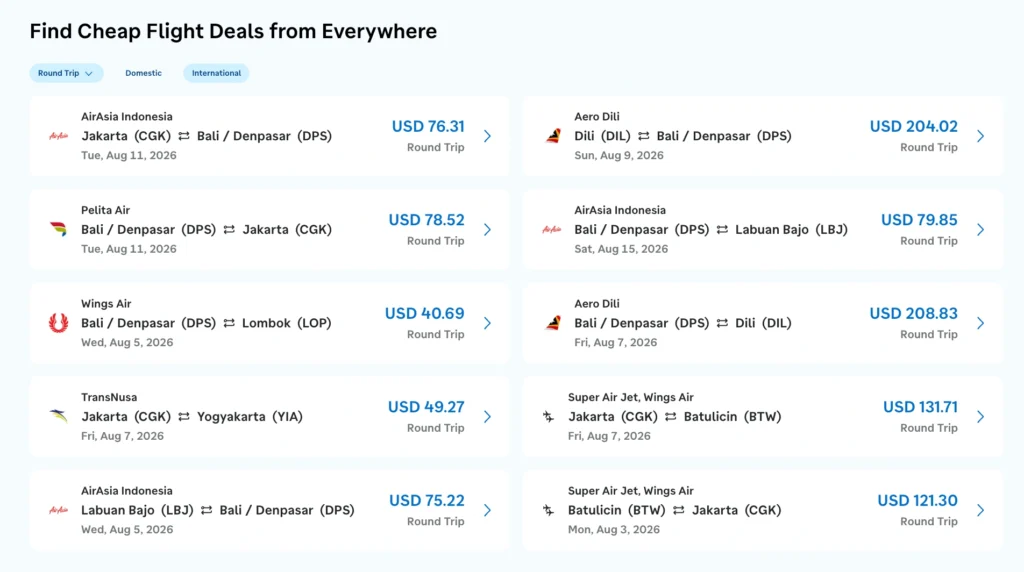Click swap arrows in Jakarta–Batulicin route

(671, 416)
